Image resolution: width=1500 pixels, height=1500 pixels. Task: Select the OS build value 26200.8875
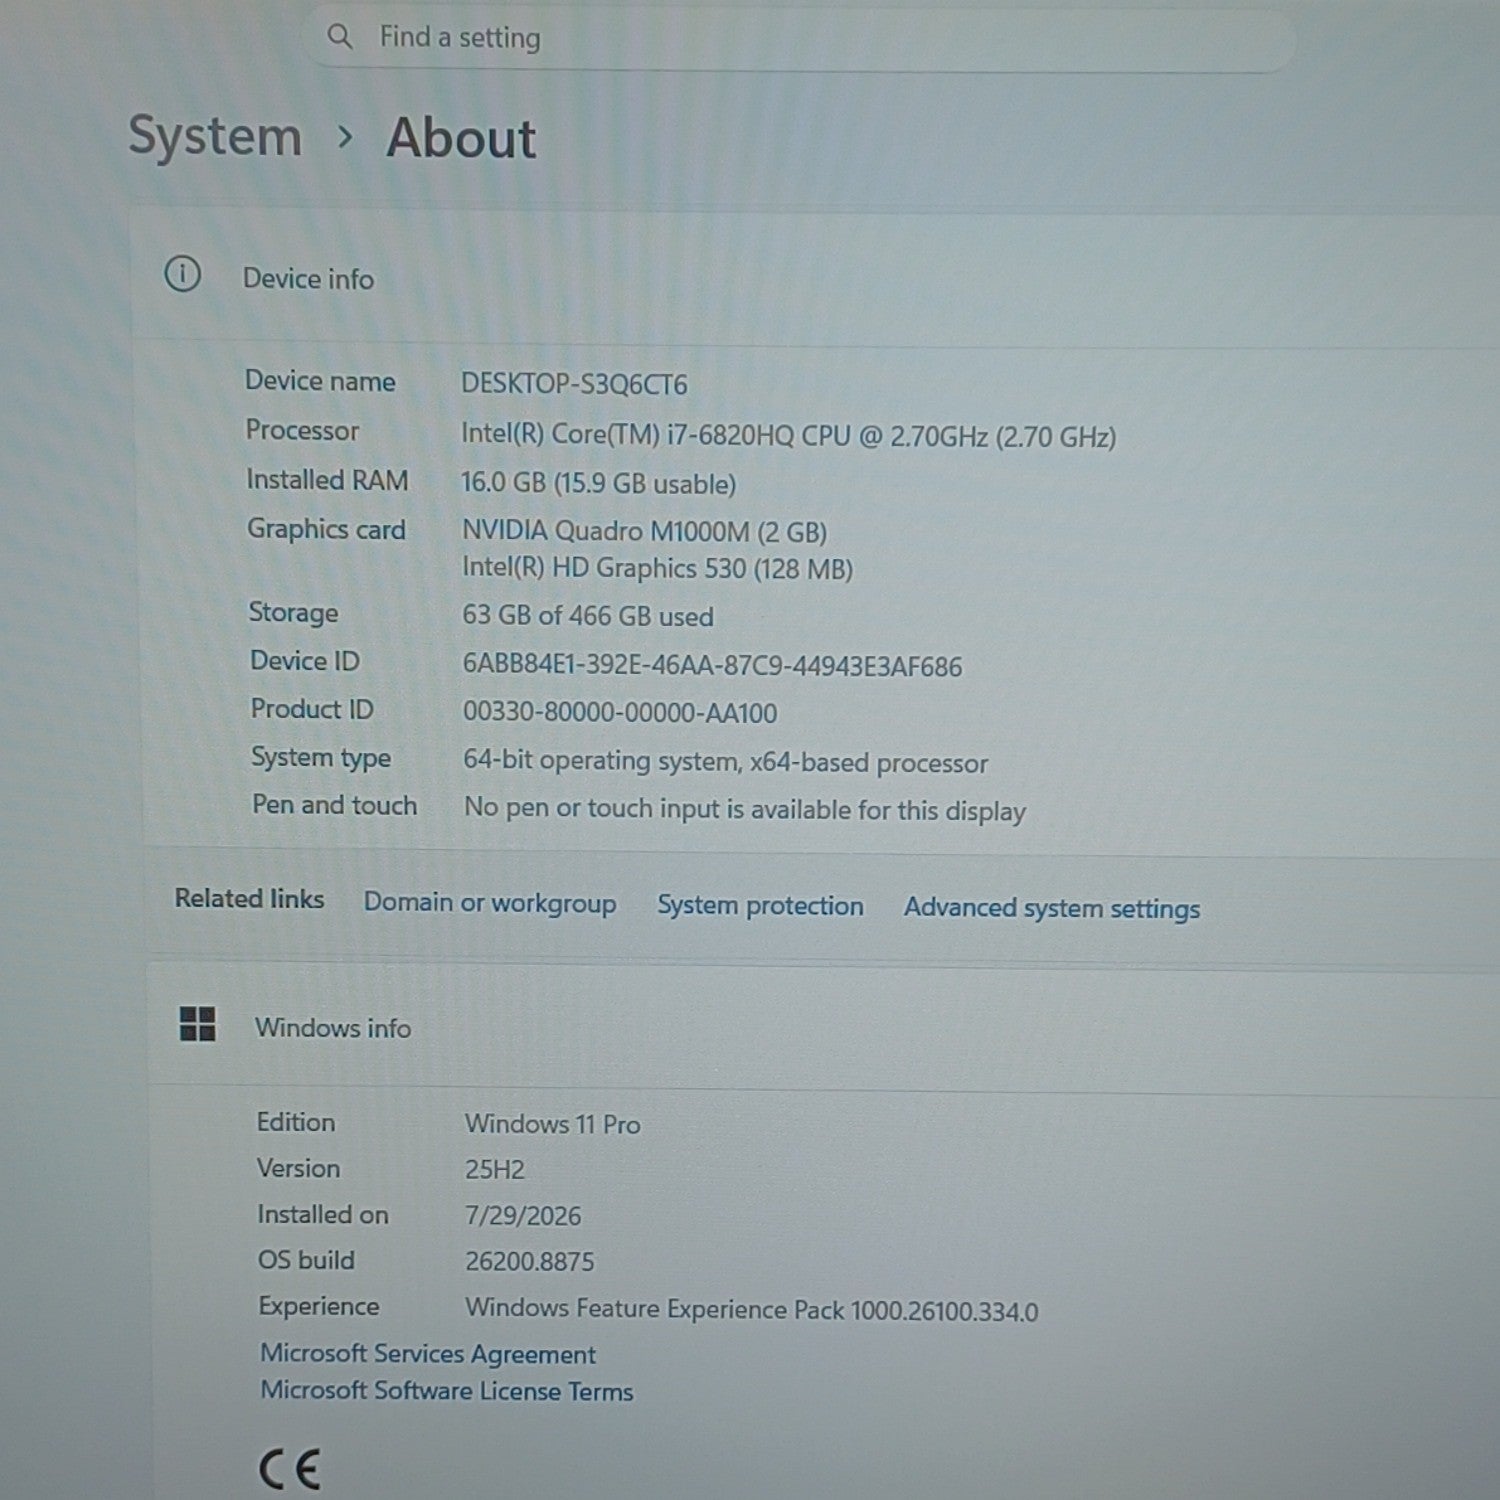pos(530,1262)
